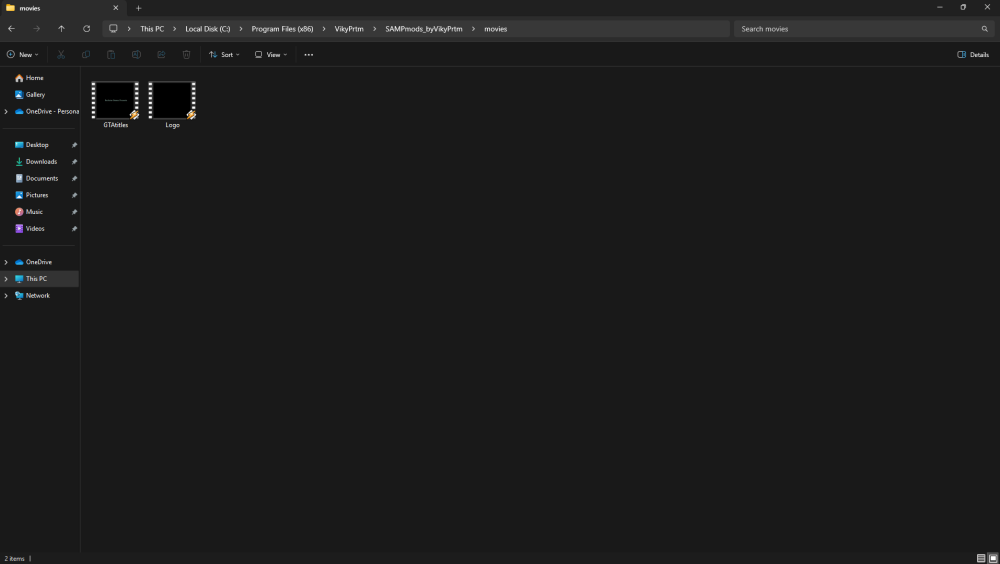Switch to large thumbnails view icon
The width and height of the screenshot is (1000, 564).
[x=993, y=558]
